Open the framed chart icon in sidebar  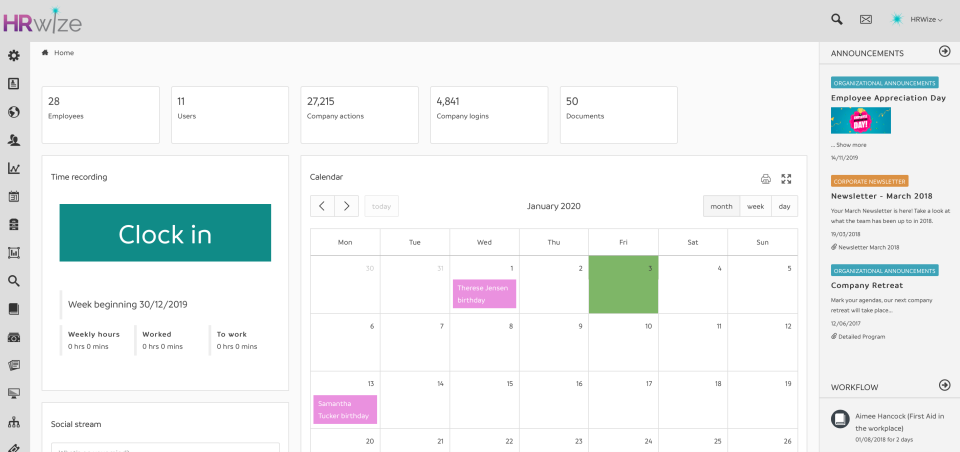pyautogui.click(x=13, y=253)
